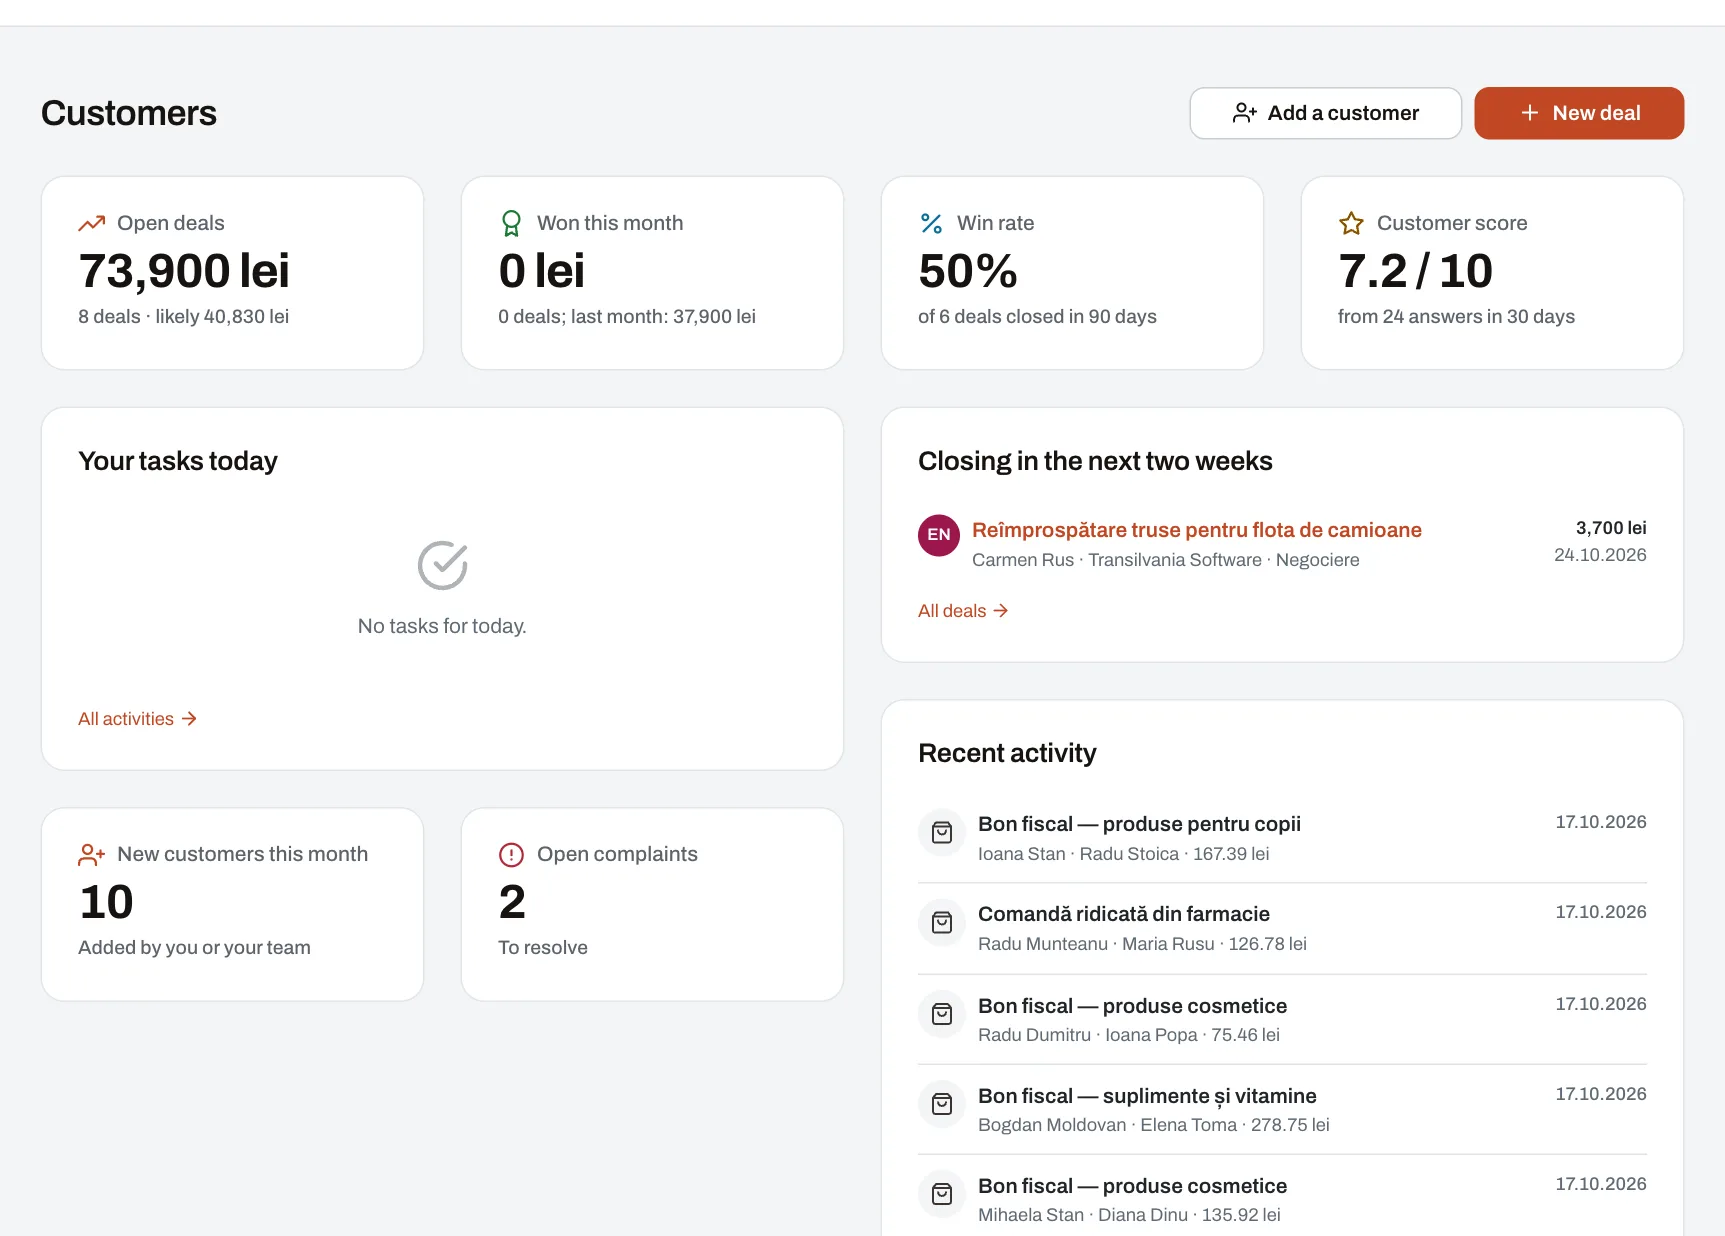1725x1236 pixels.
Task: Click the Customers page heading
Action: point(129,113)
